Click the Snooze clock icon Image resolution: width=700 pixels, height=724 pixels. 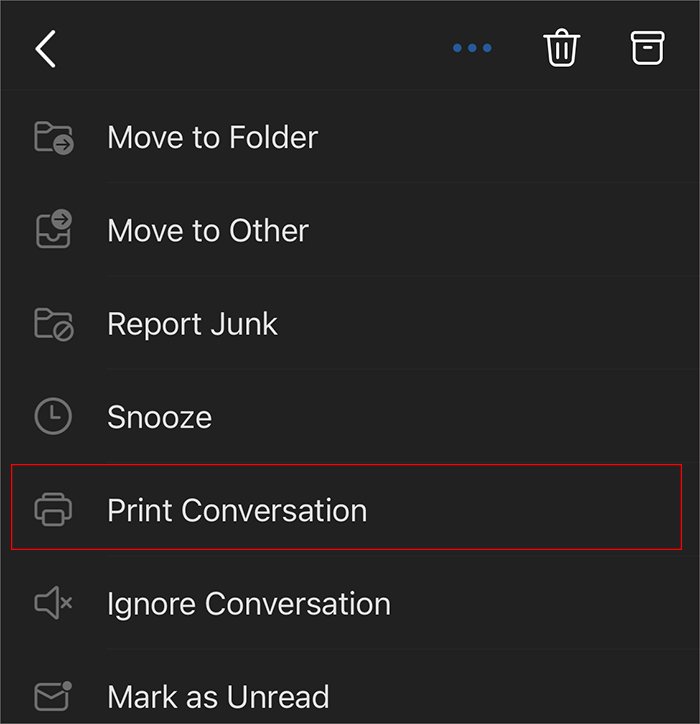(x=53, y=416)
